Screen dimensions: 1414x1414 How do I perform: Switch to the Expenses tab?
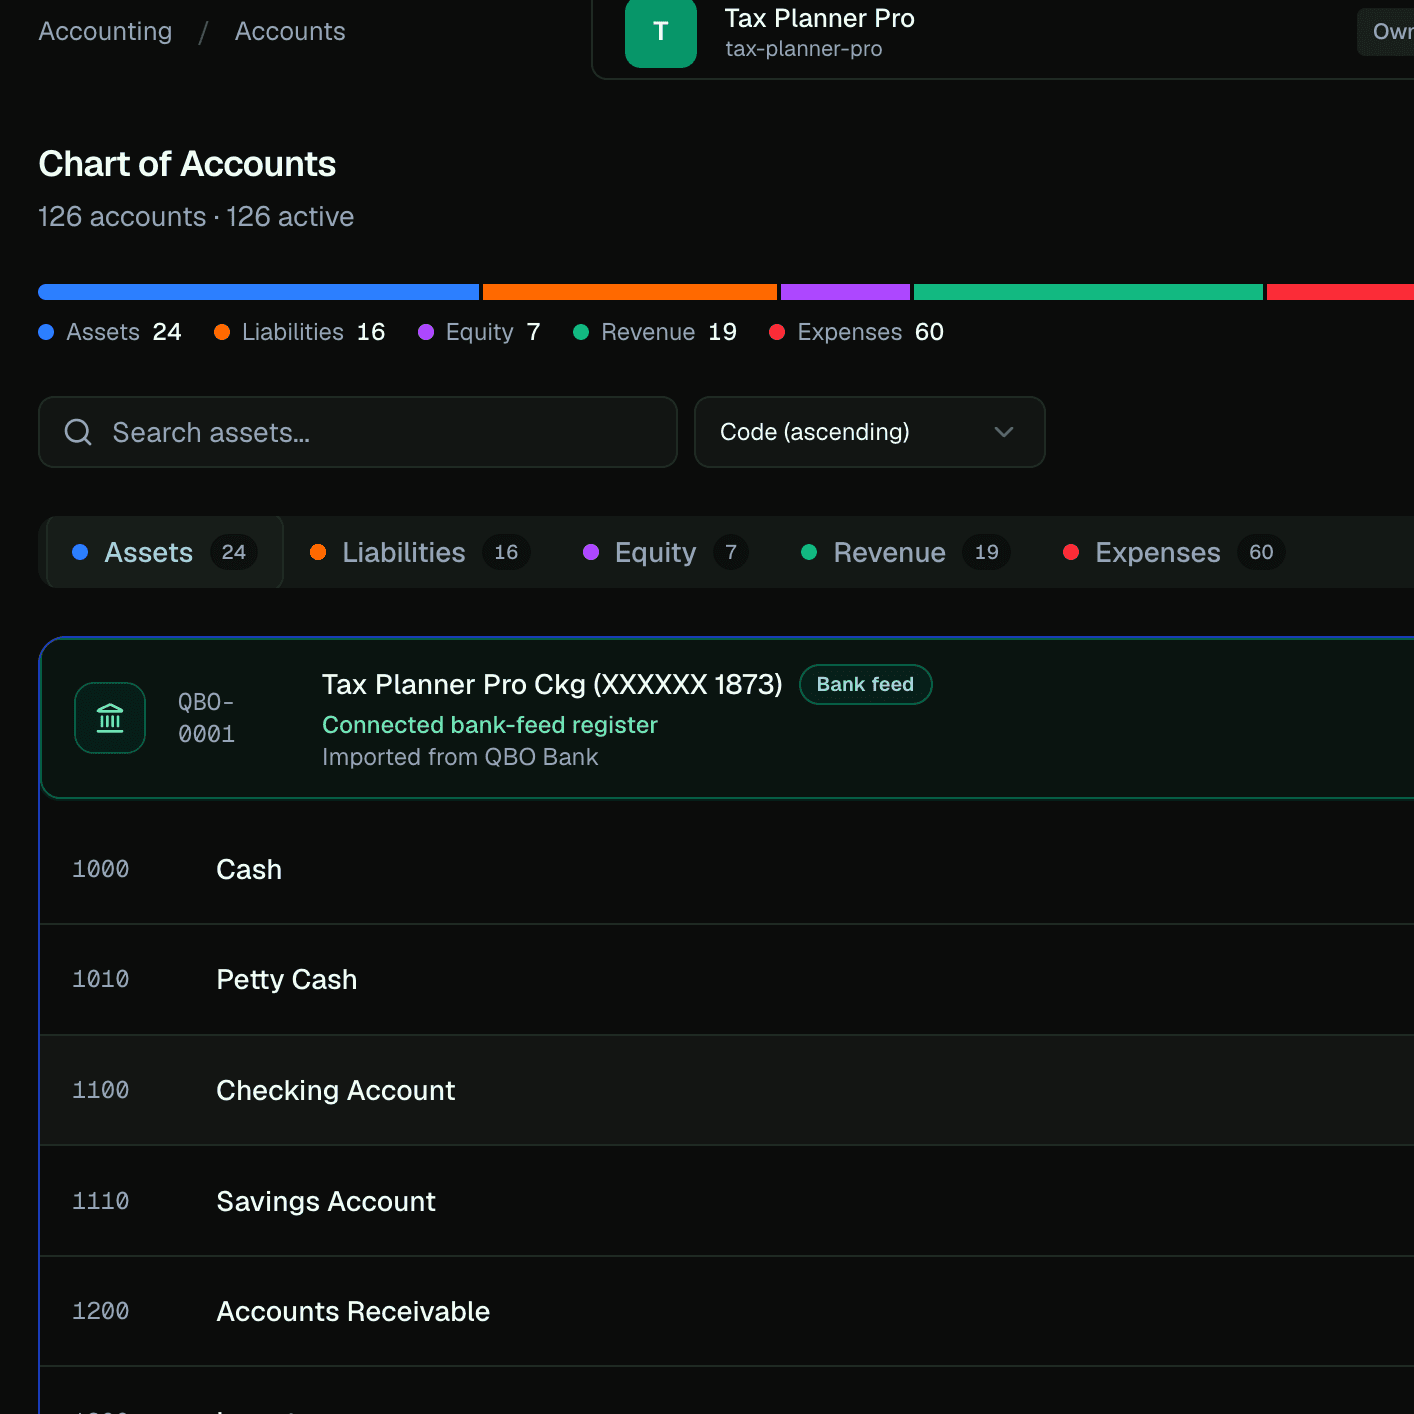point(1173,552)
